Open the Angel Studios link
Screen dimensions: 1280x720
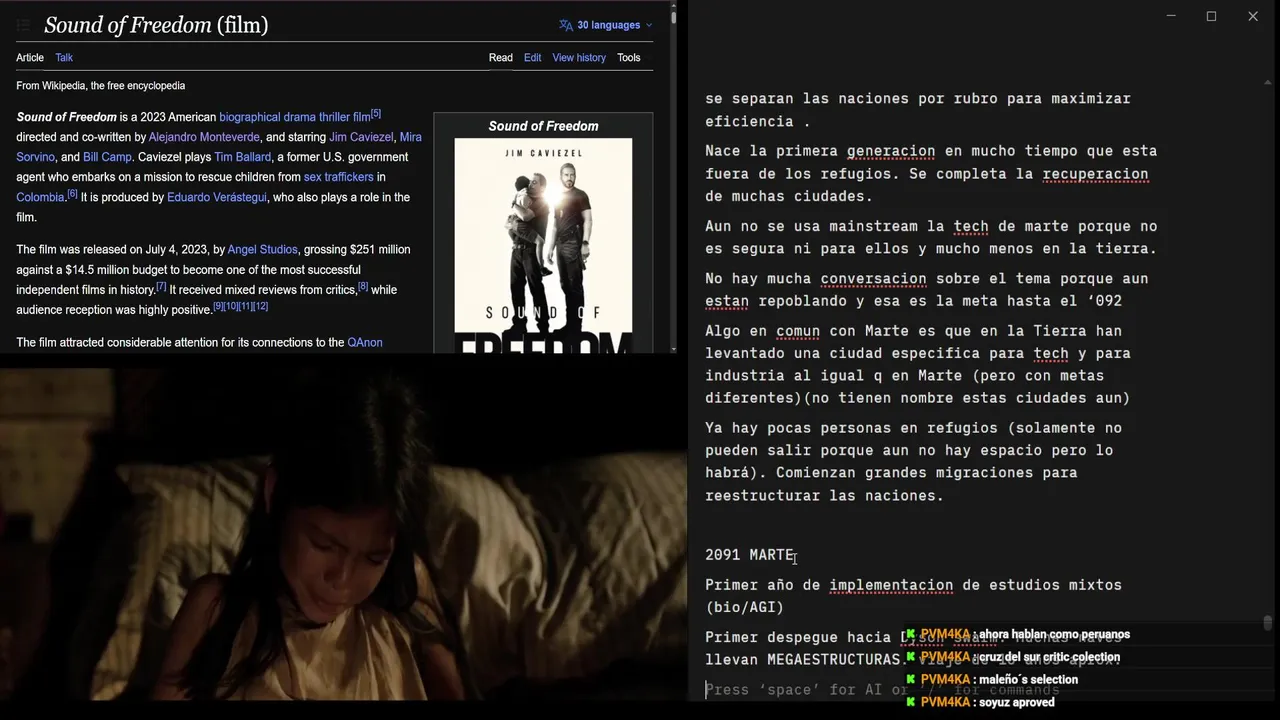click(262, 249)
